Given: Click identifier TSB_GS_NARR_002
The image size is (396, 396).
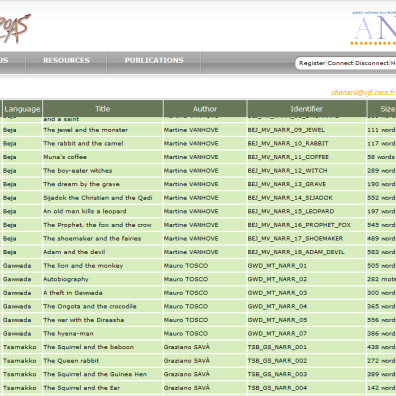Looking at the screenshot, I should pos(277,361).
